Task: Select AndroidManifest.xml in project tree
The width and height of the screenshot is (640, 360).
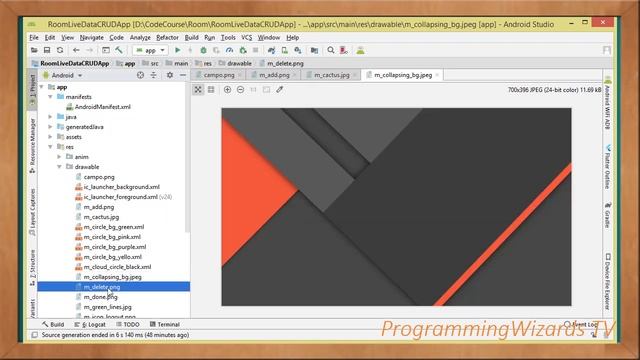Action: [102, 107]
